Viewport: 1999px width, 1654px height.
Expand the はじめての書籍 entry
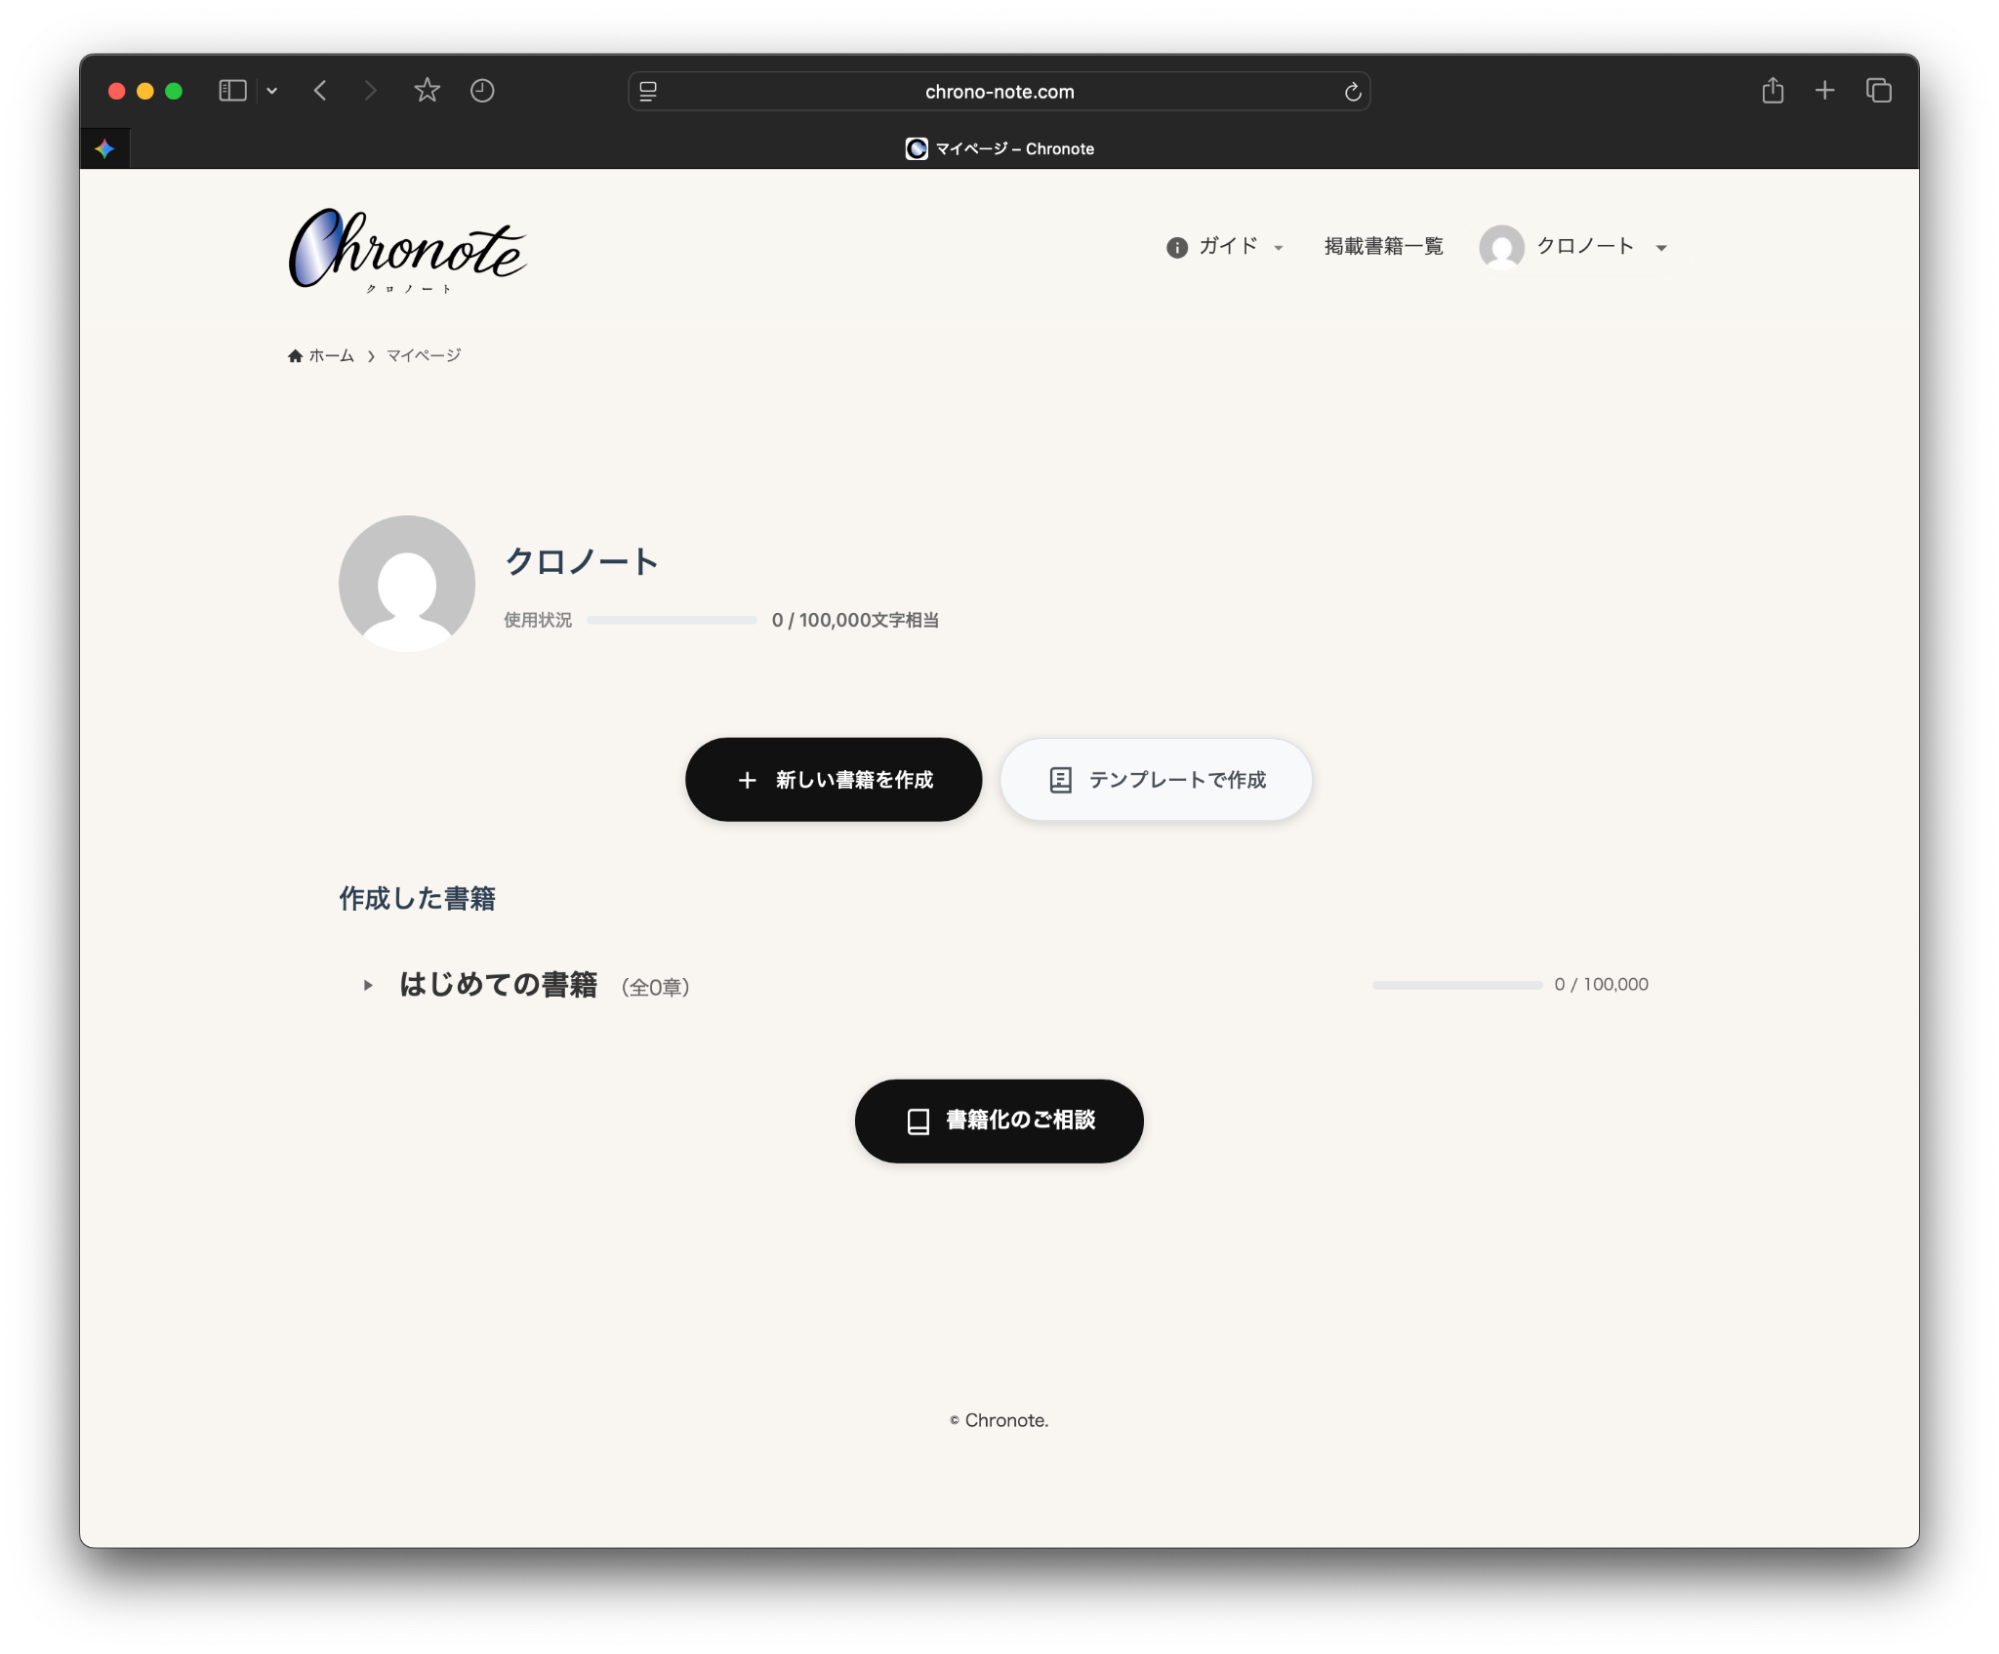click(366, 986)
